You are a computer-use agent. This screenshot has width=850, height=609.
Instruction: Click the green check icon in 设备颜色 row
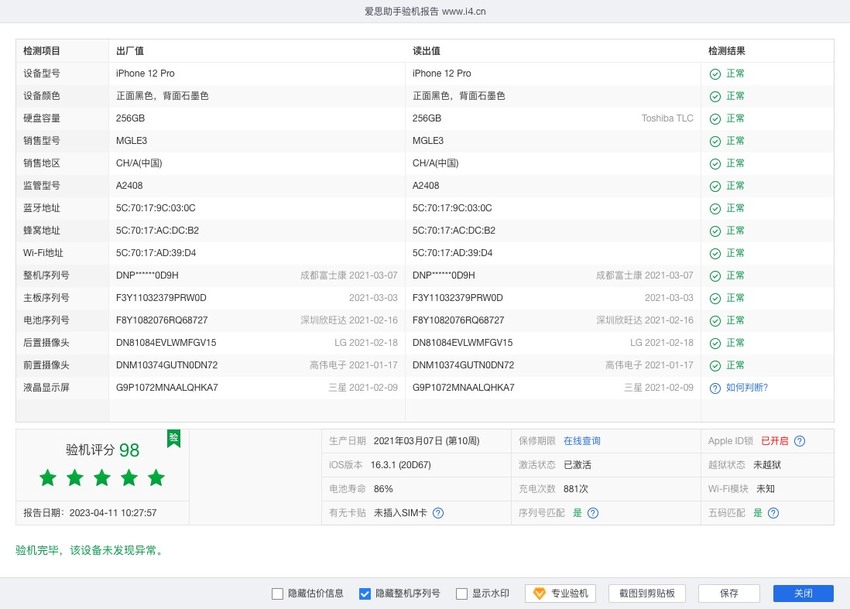tap(715, 97)
